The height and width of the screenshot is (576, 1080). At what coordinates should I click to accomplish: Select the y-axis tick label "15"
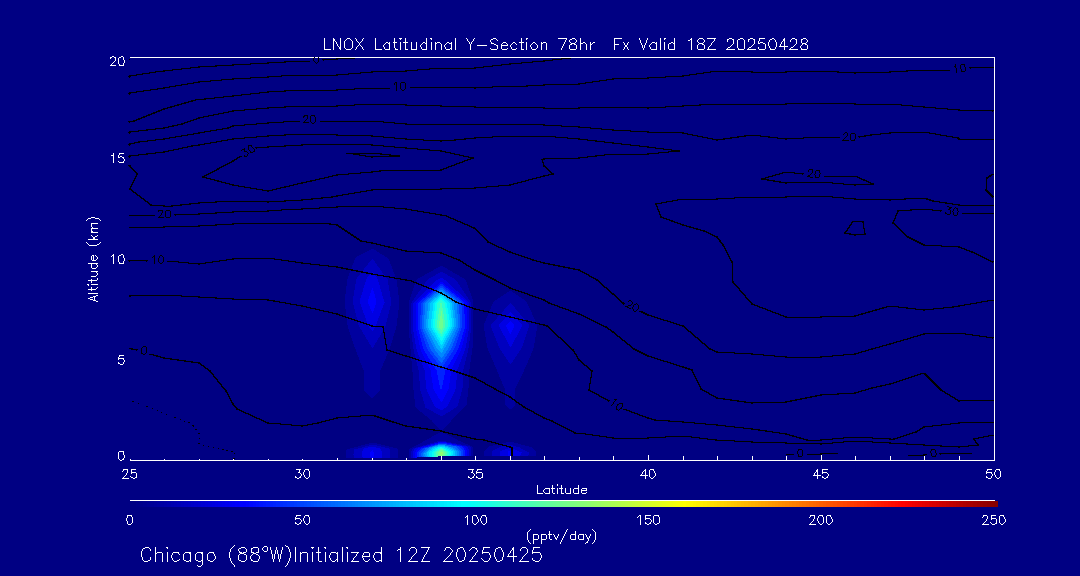point(117,158)
